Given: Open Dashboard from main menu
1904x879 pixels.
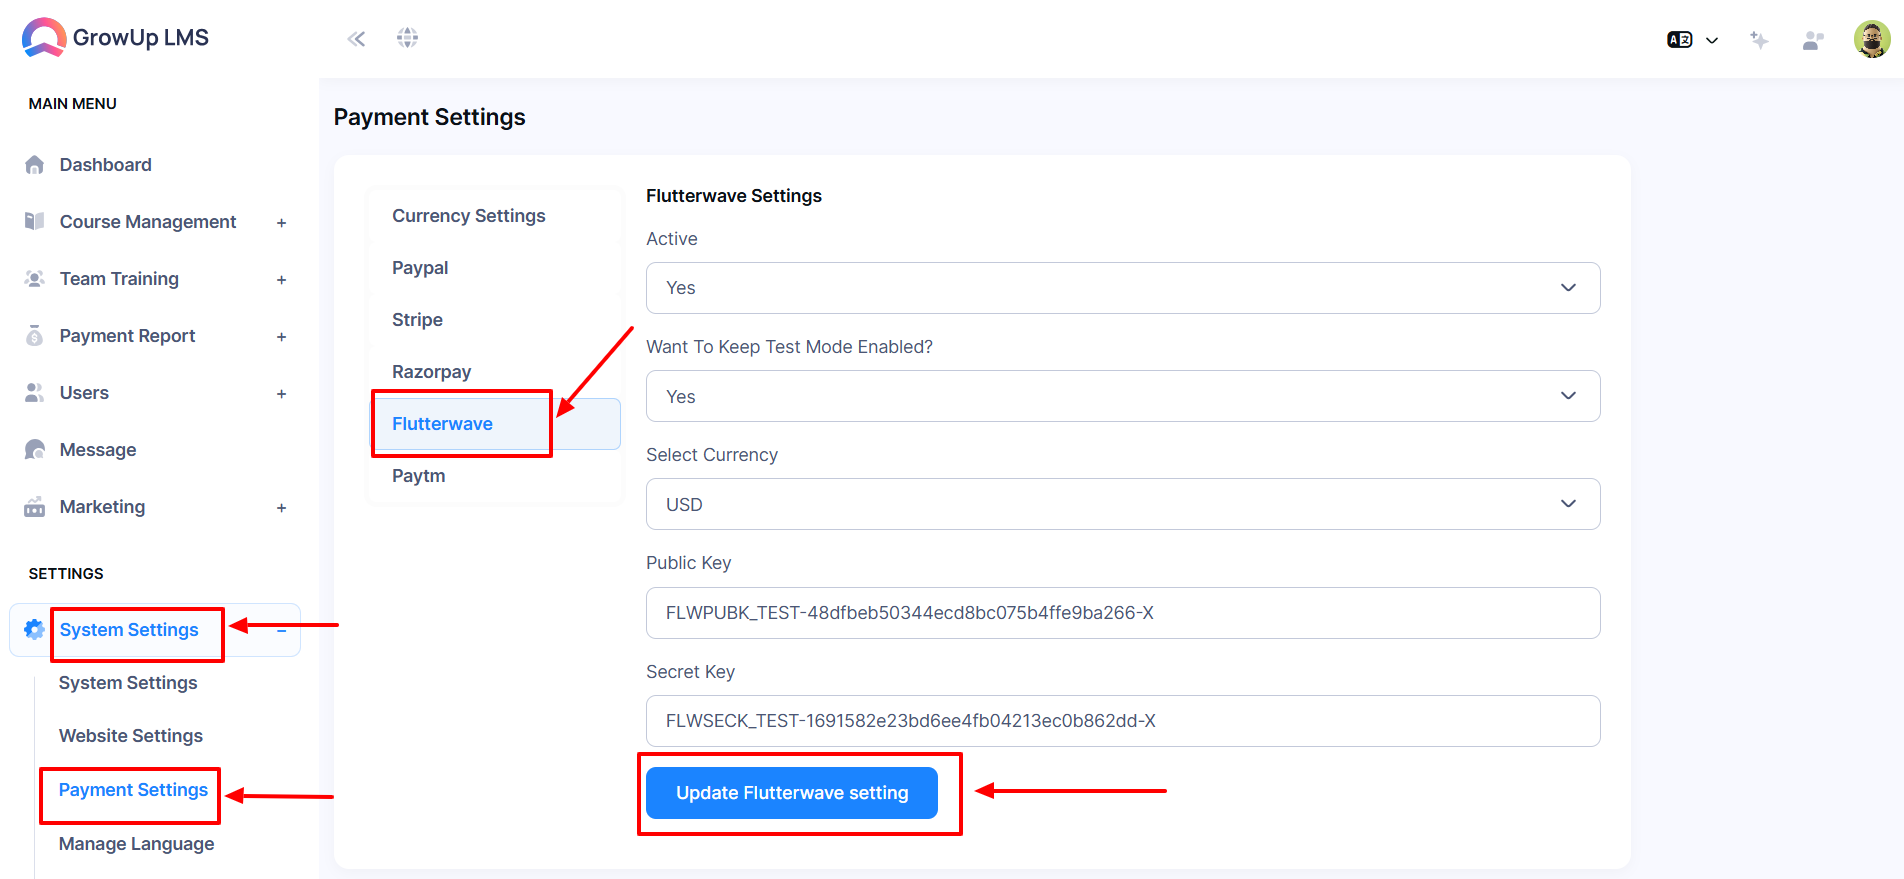Looking at the screenshot, I should pos(106,165).
